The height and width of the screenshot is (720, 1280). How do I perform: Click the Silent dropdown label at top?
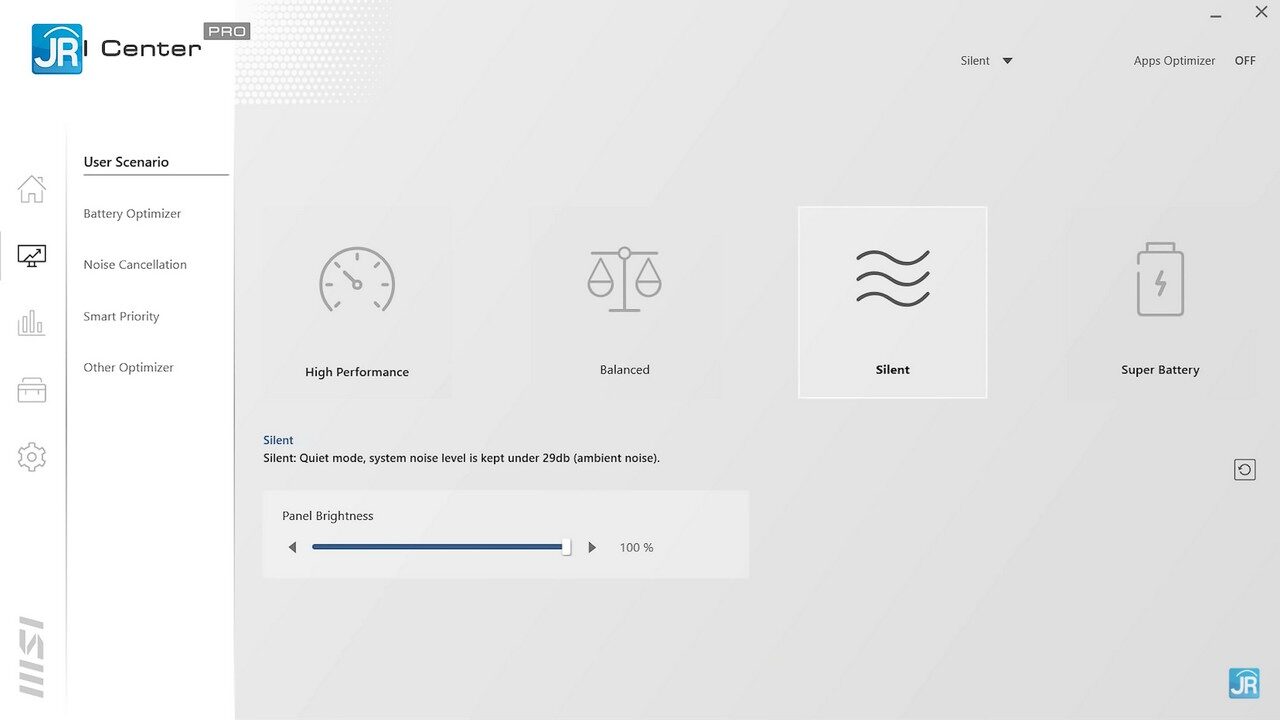click(x=975, y=61)
